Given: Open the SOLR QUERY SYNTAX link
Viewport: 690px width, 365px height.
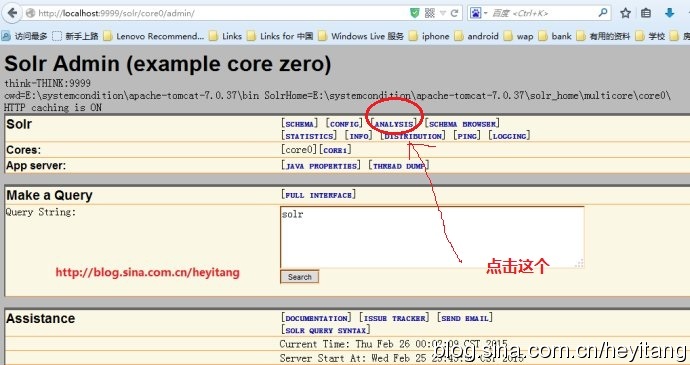Looking at the screenshot, I should click(x=326, y=330).
